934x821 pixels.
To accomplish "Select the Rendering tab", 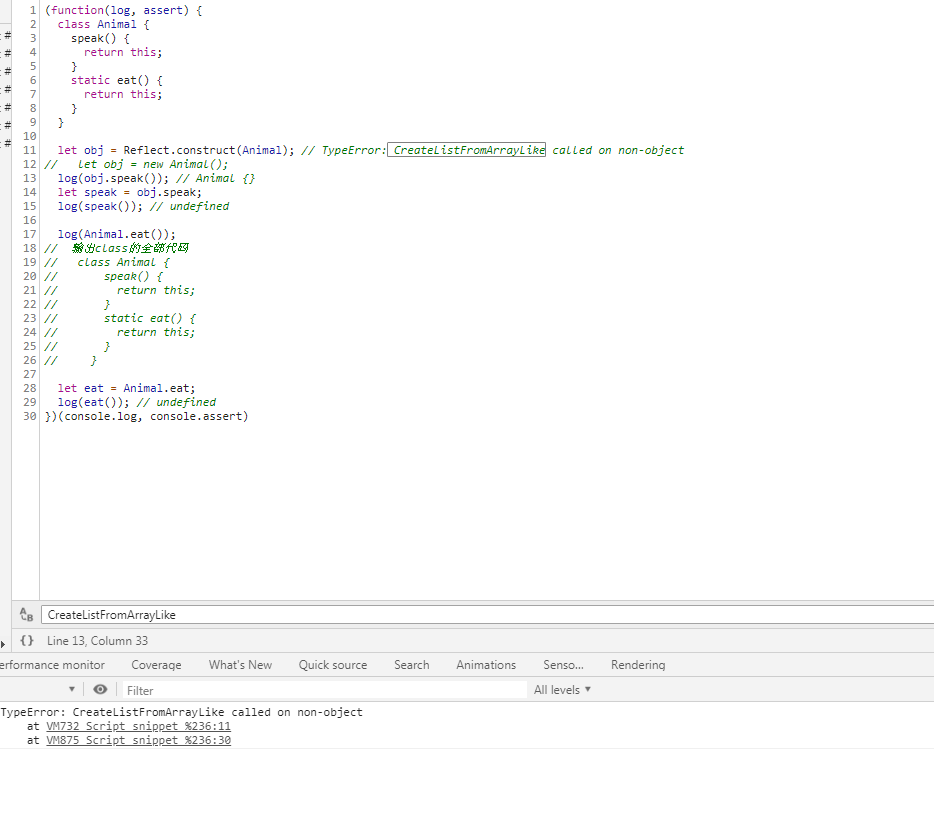I will [638, 665].
